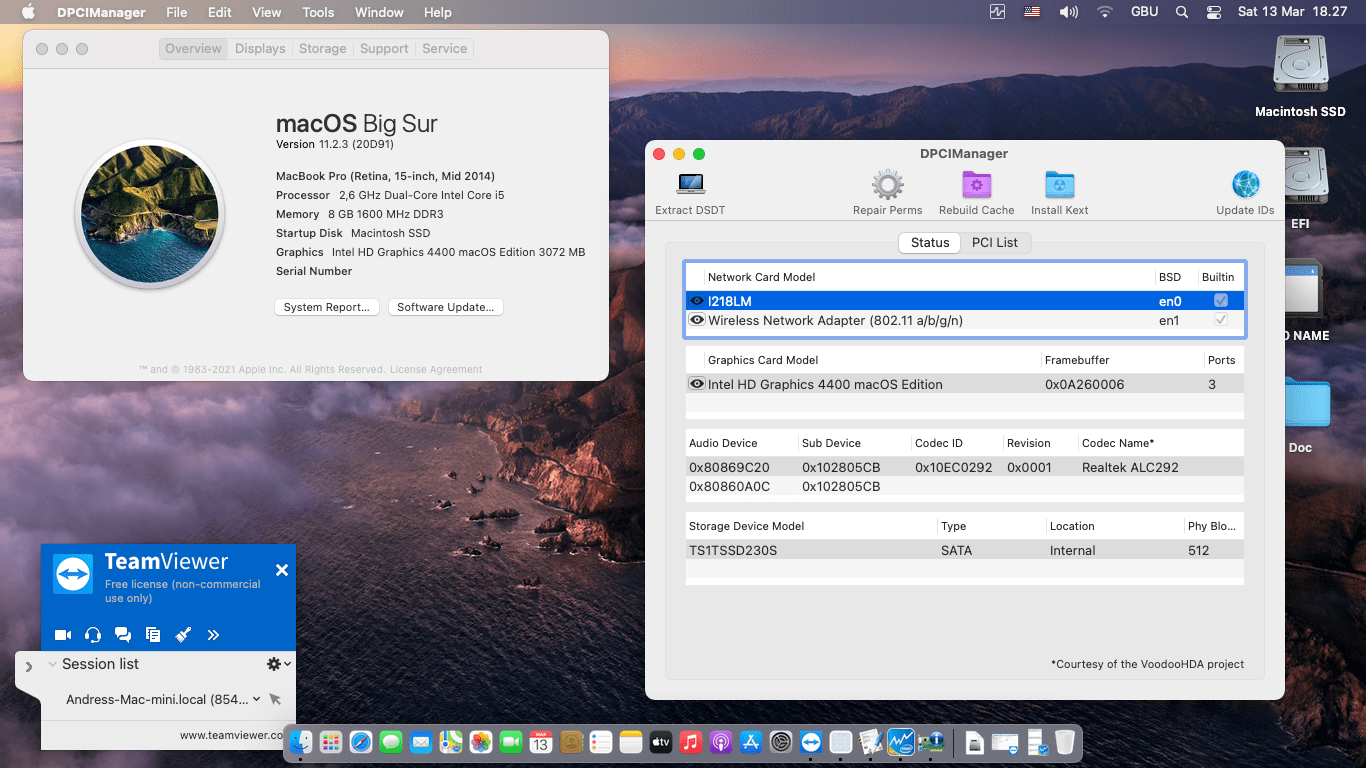Open Support tab in About This Mac
1366x768 pixels.
click(384, 49)
